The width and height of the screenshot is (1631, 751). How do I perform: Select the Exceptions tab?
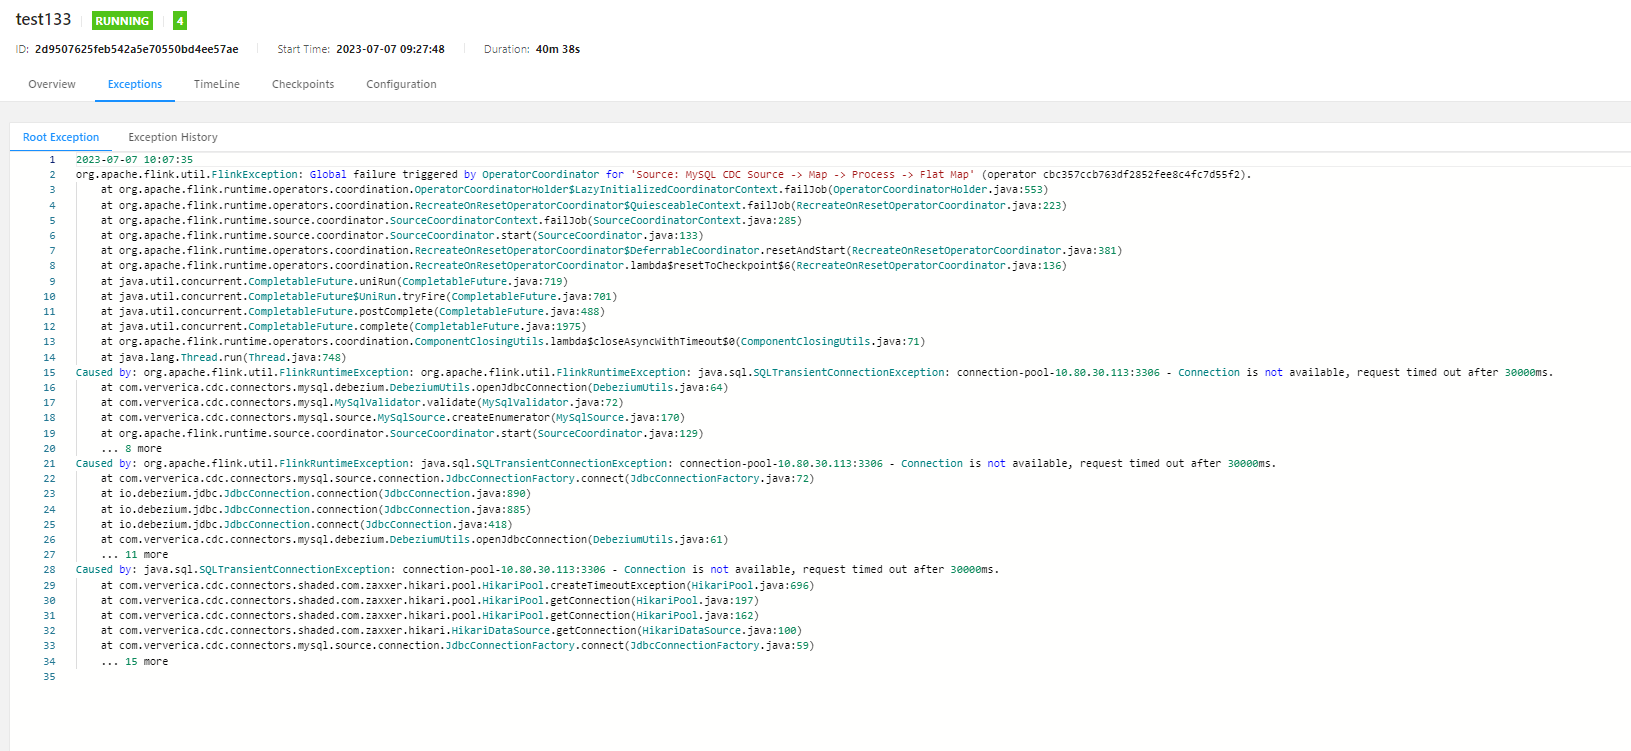pyautogui.click(x=135, y=84)
